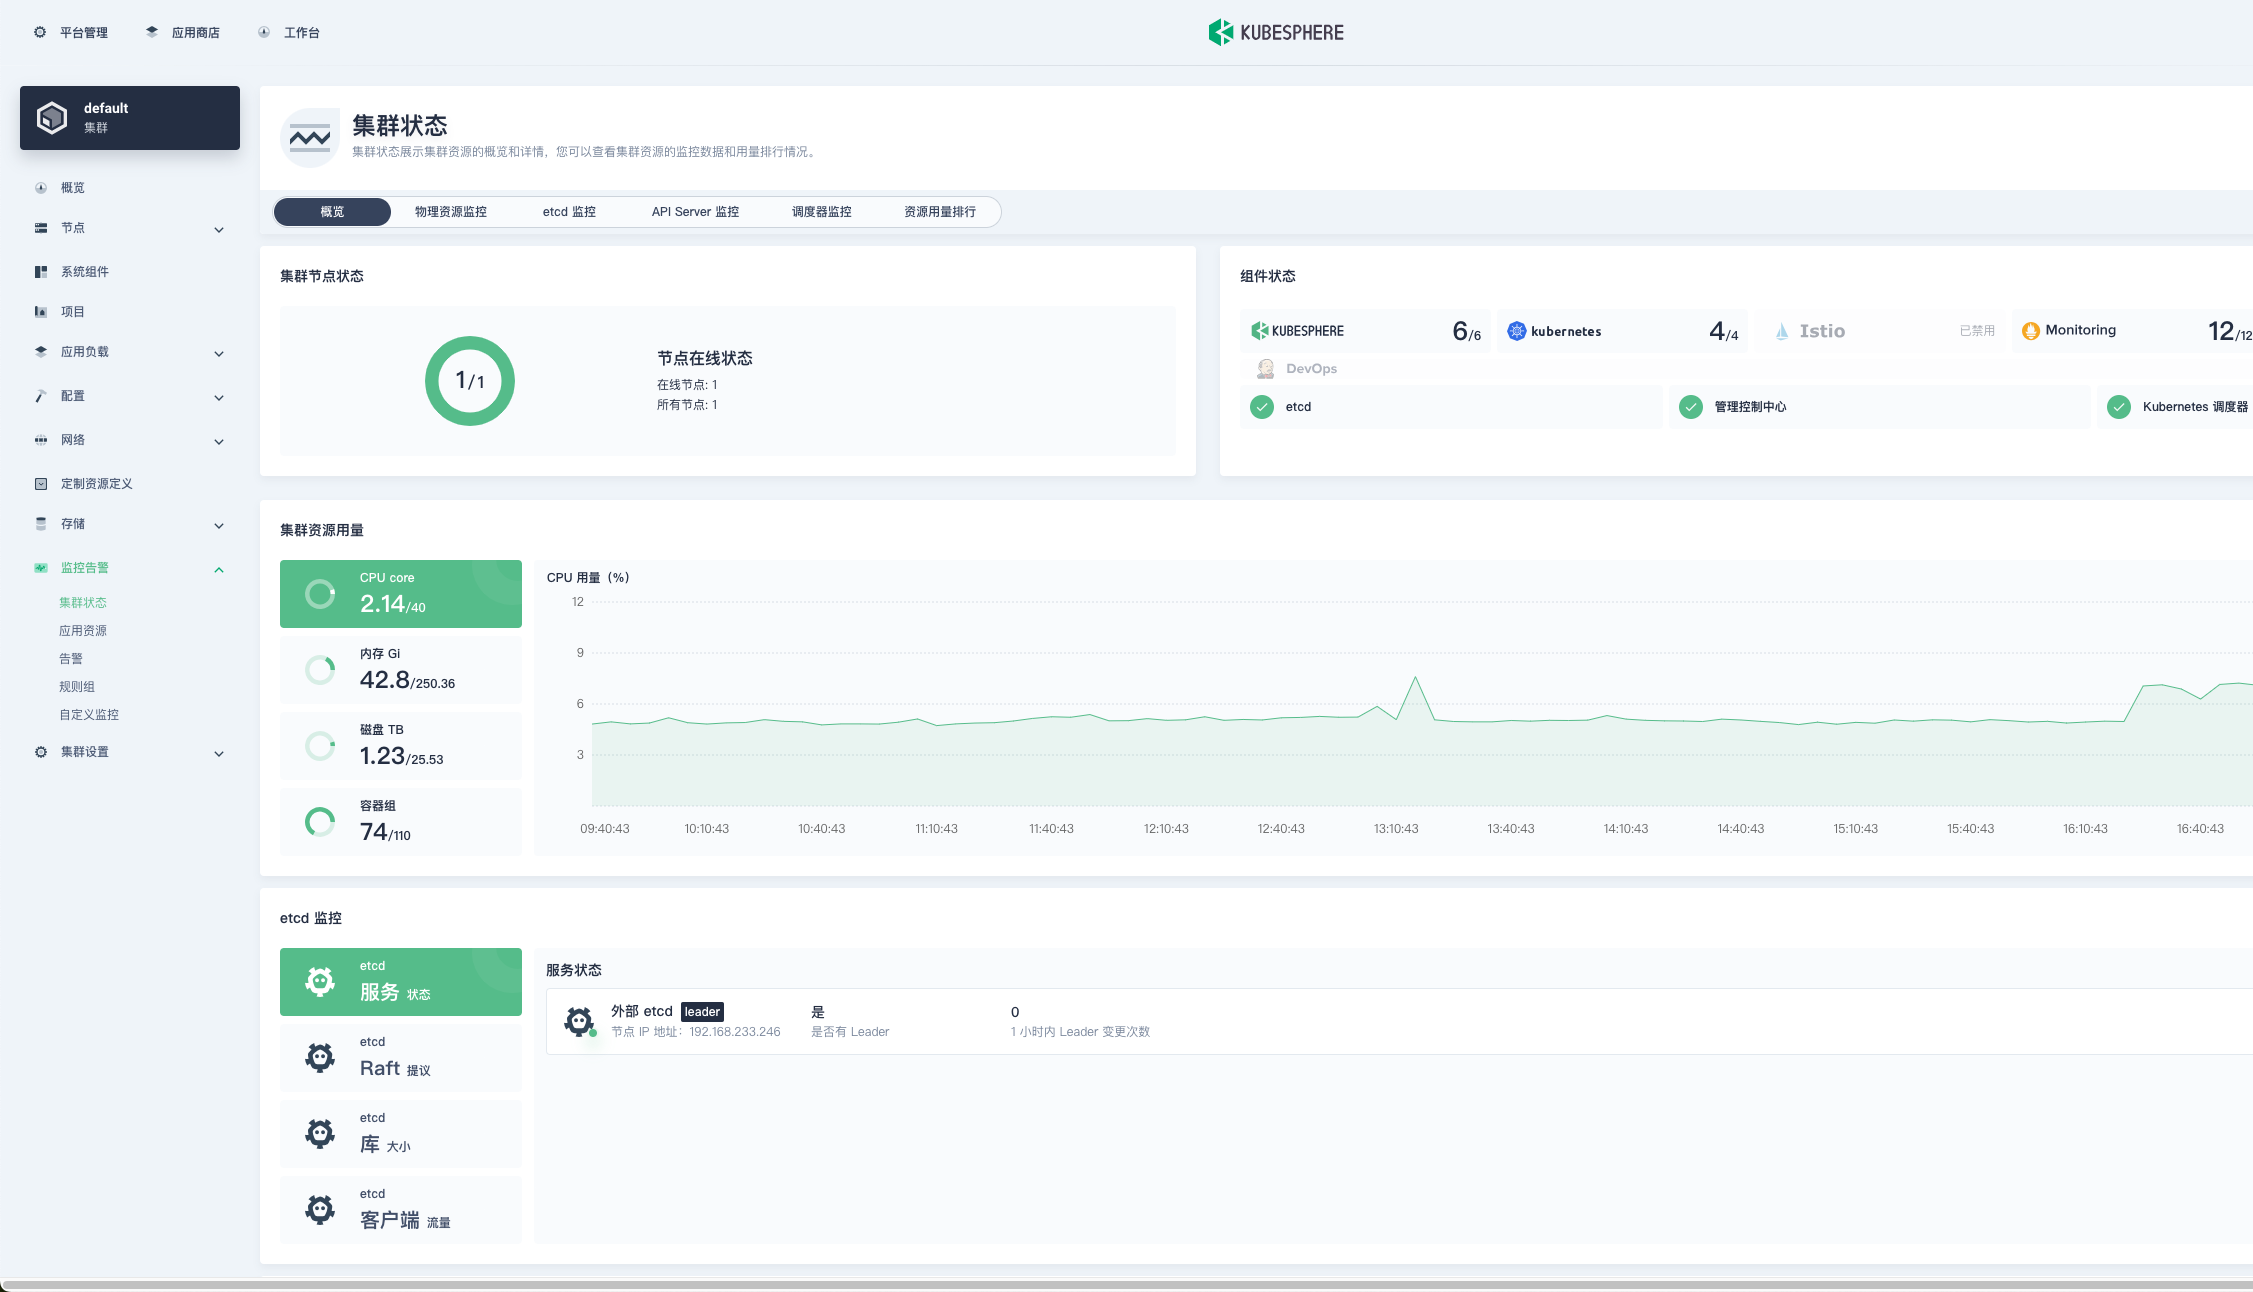Click the platform management gear icon
Viewport: 2253px width, 1292px height.
40,32
